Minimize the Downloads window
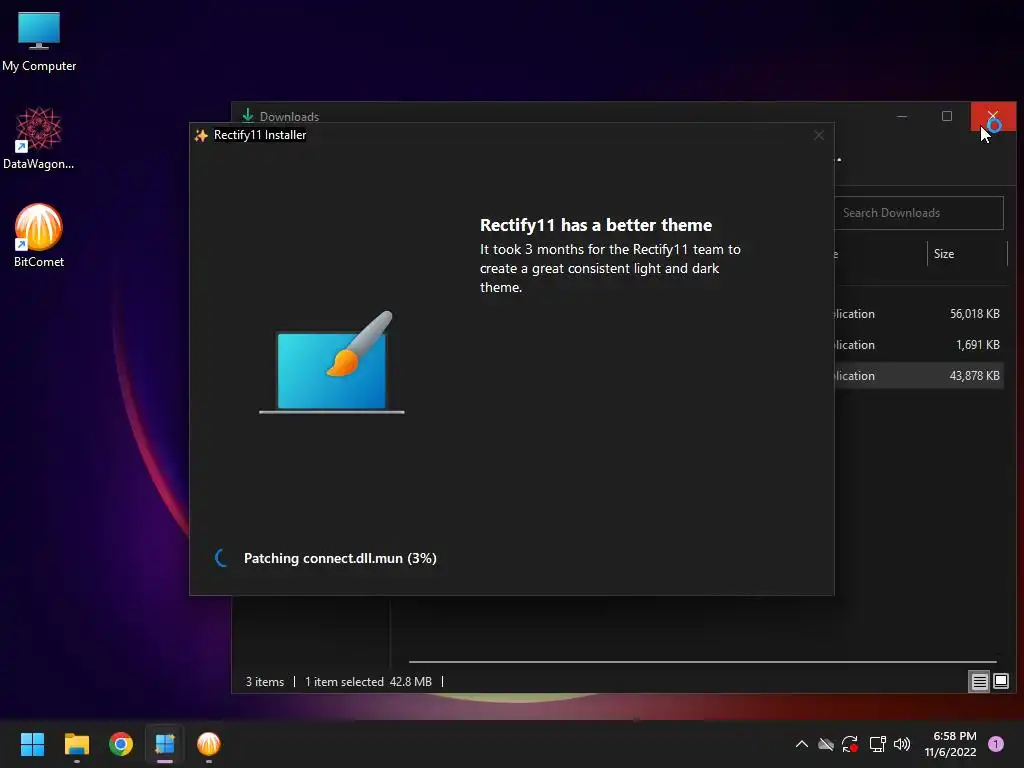 coord(902,116)
